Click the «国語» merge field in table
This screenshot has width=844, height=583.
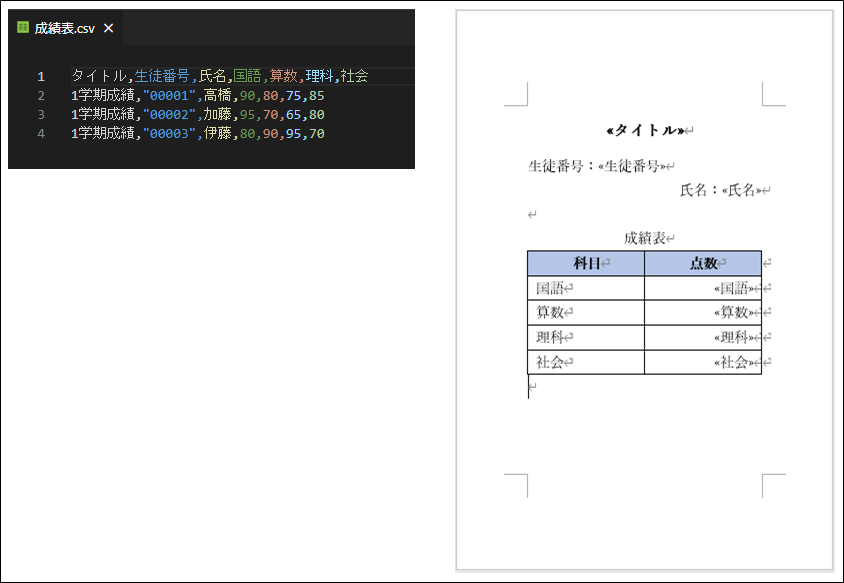(x=734, y=288)
